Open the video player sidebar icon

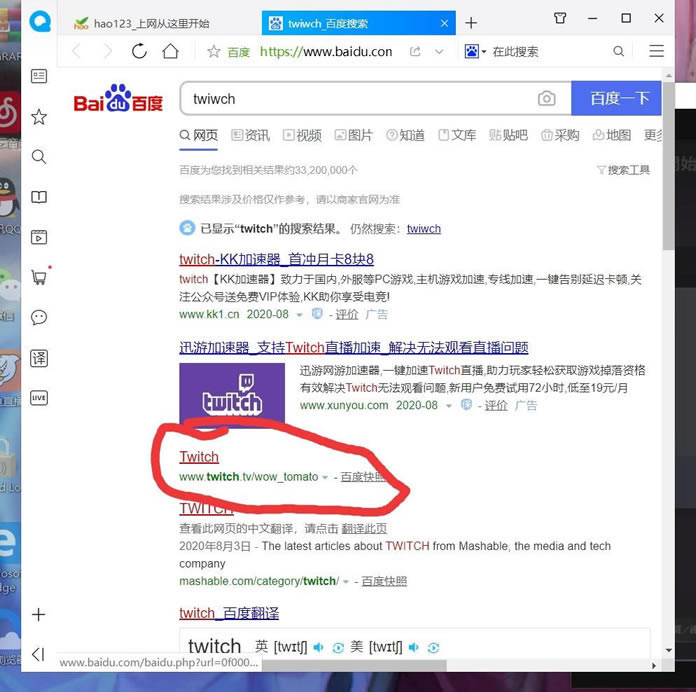tap(39, 237)
